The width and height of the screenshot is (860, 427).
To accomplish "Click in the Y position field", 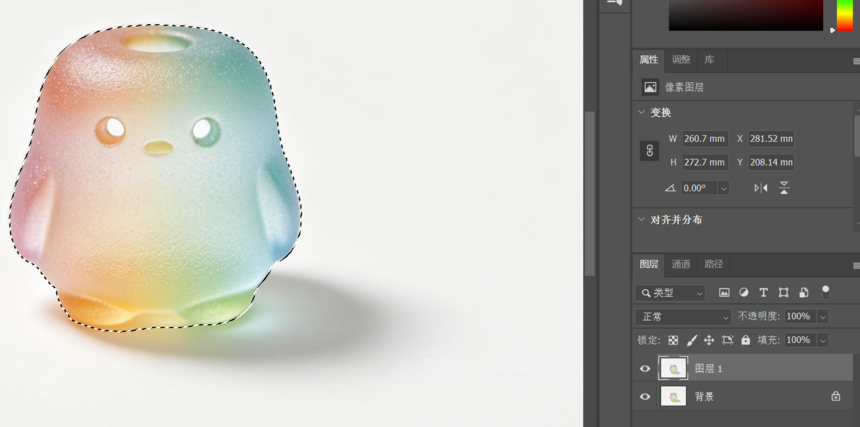I will coord(771,162).
